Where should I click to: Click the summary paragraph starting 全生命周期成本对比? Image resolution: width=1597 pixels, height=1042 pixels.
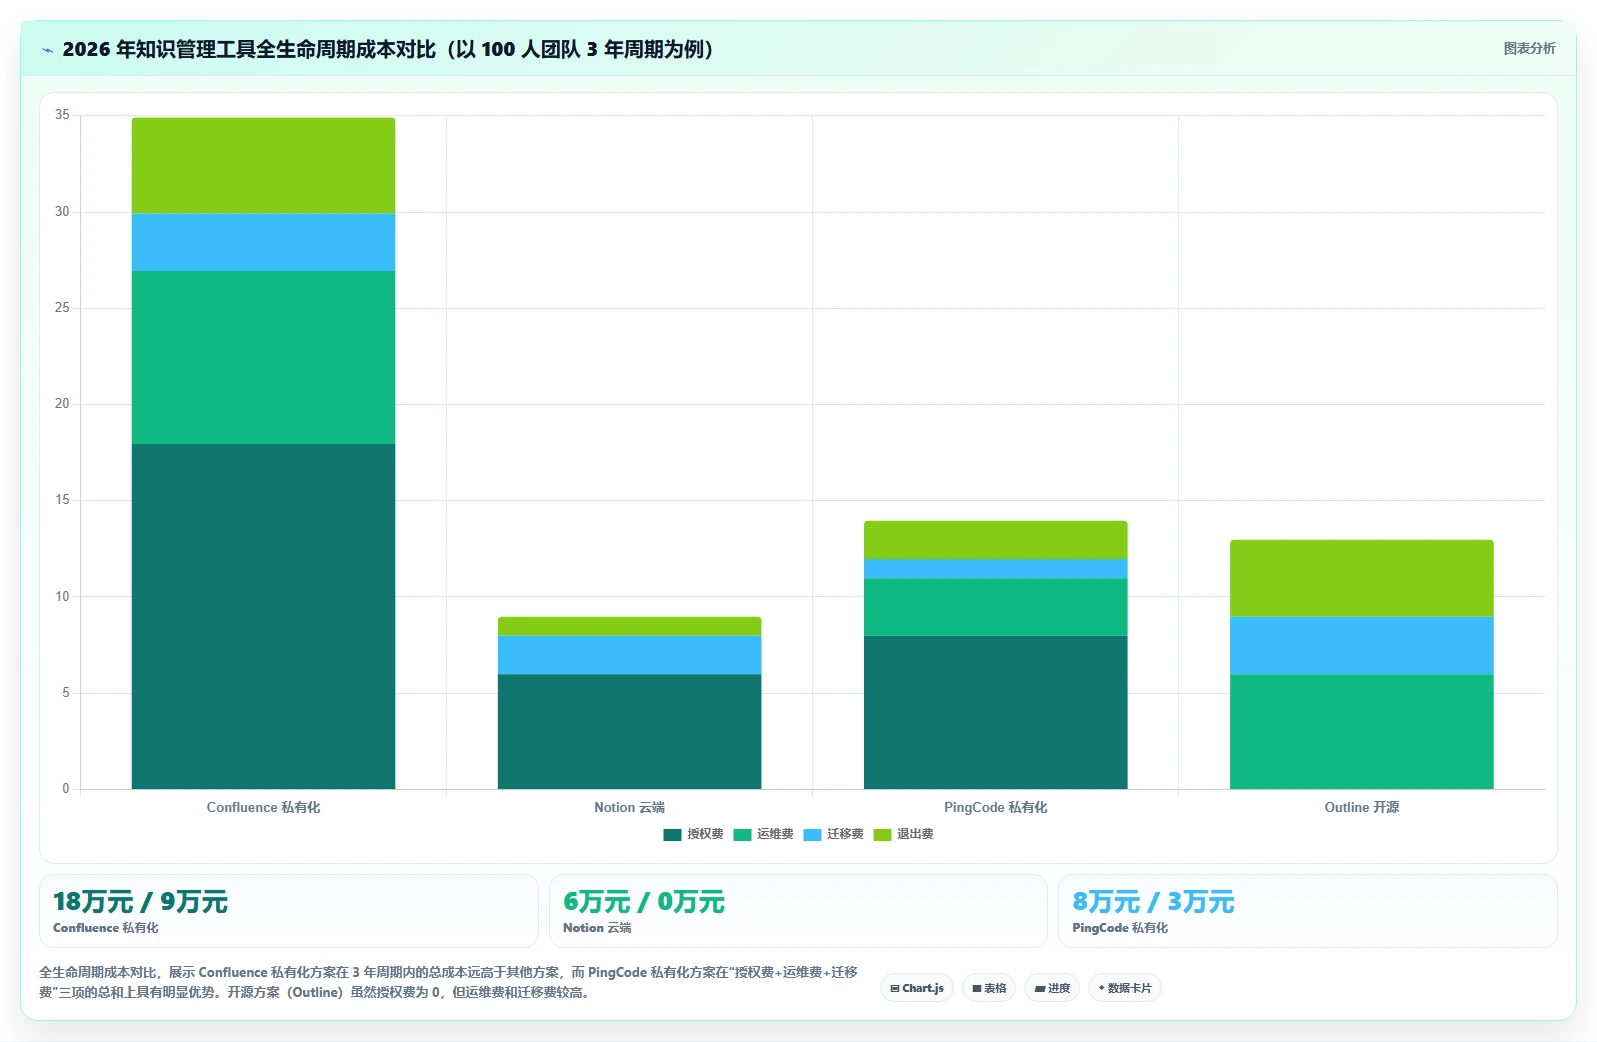[x=448, y=982]
